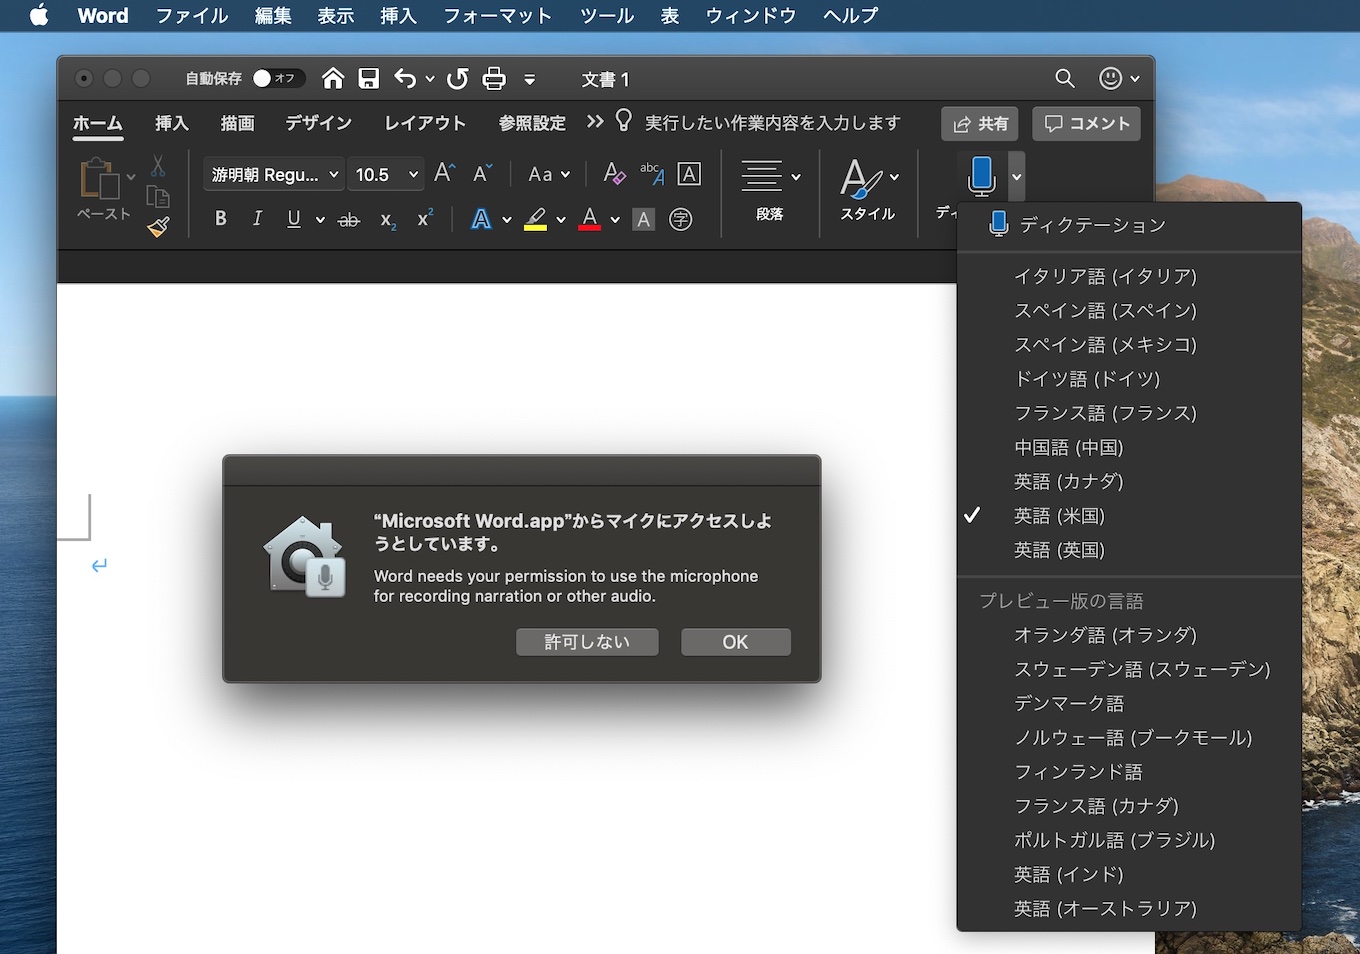The width and height of the screenshot is (1360, 954).
Task: Apply bold formatting
Action: click(x=221, y=219)
